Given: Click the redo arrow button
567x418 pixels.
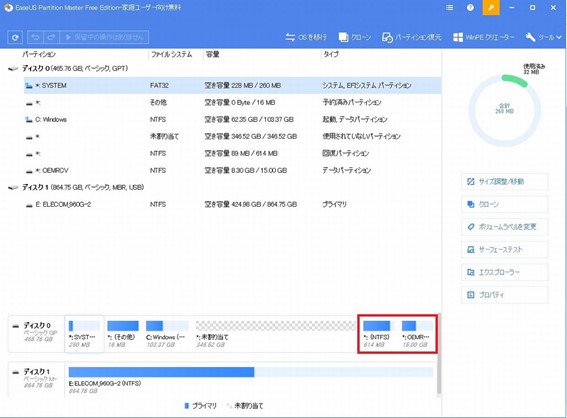Looking at the screenshot, I should coord(51,37).
